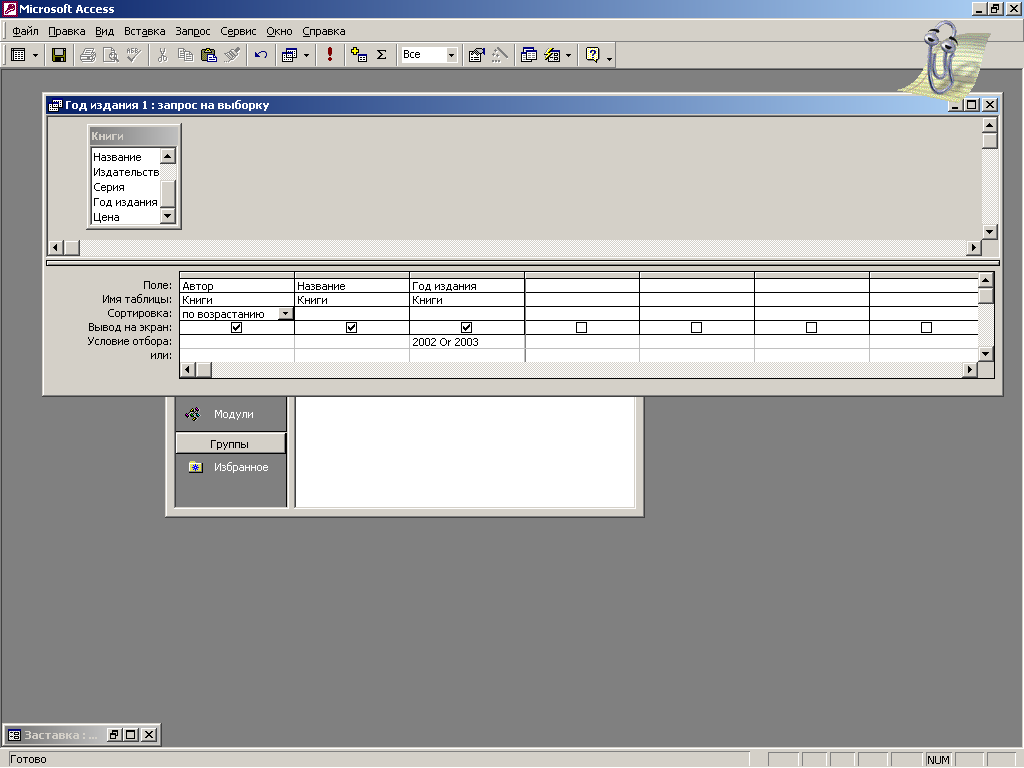Open the sort order dropdown 'по возрастанию'
Image resolution: width=1024 pixels, height=768 pixels.
point(285,313)
